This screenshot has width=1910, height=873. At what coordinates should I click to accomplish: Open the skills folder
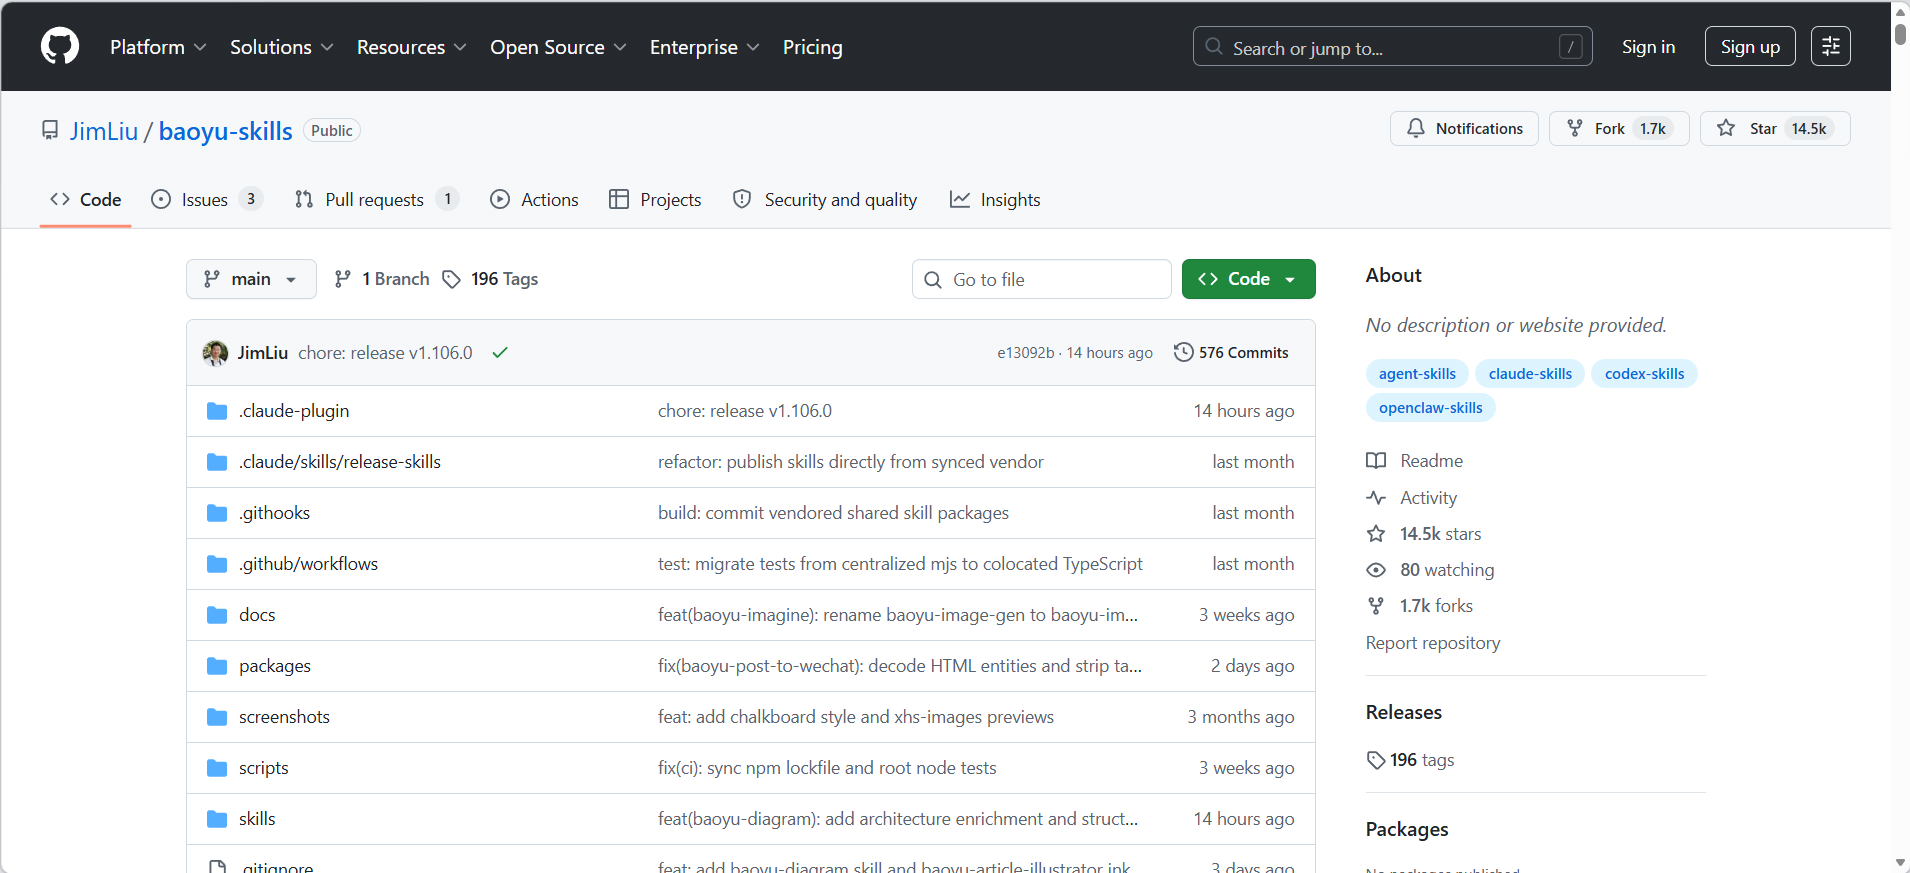click(257, 819)
